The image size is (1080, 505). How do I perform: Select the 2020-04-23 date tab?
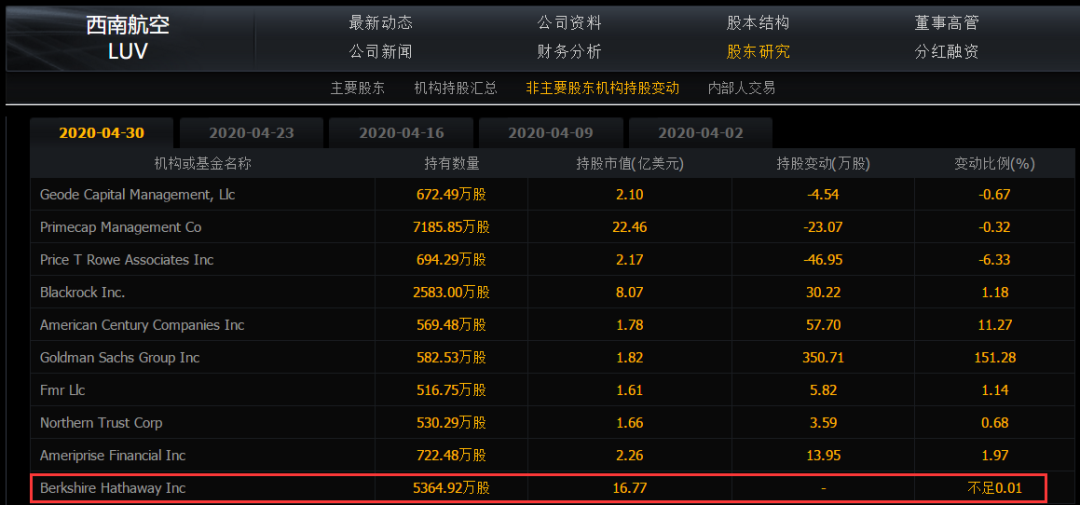pos(251,133)
